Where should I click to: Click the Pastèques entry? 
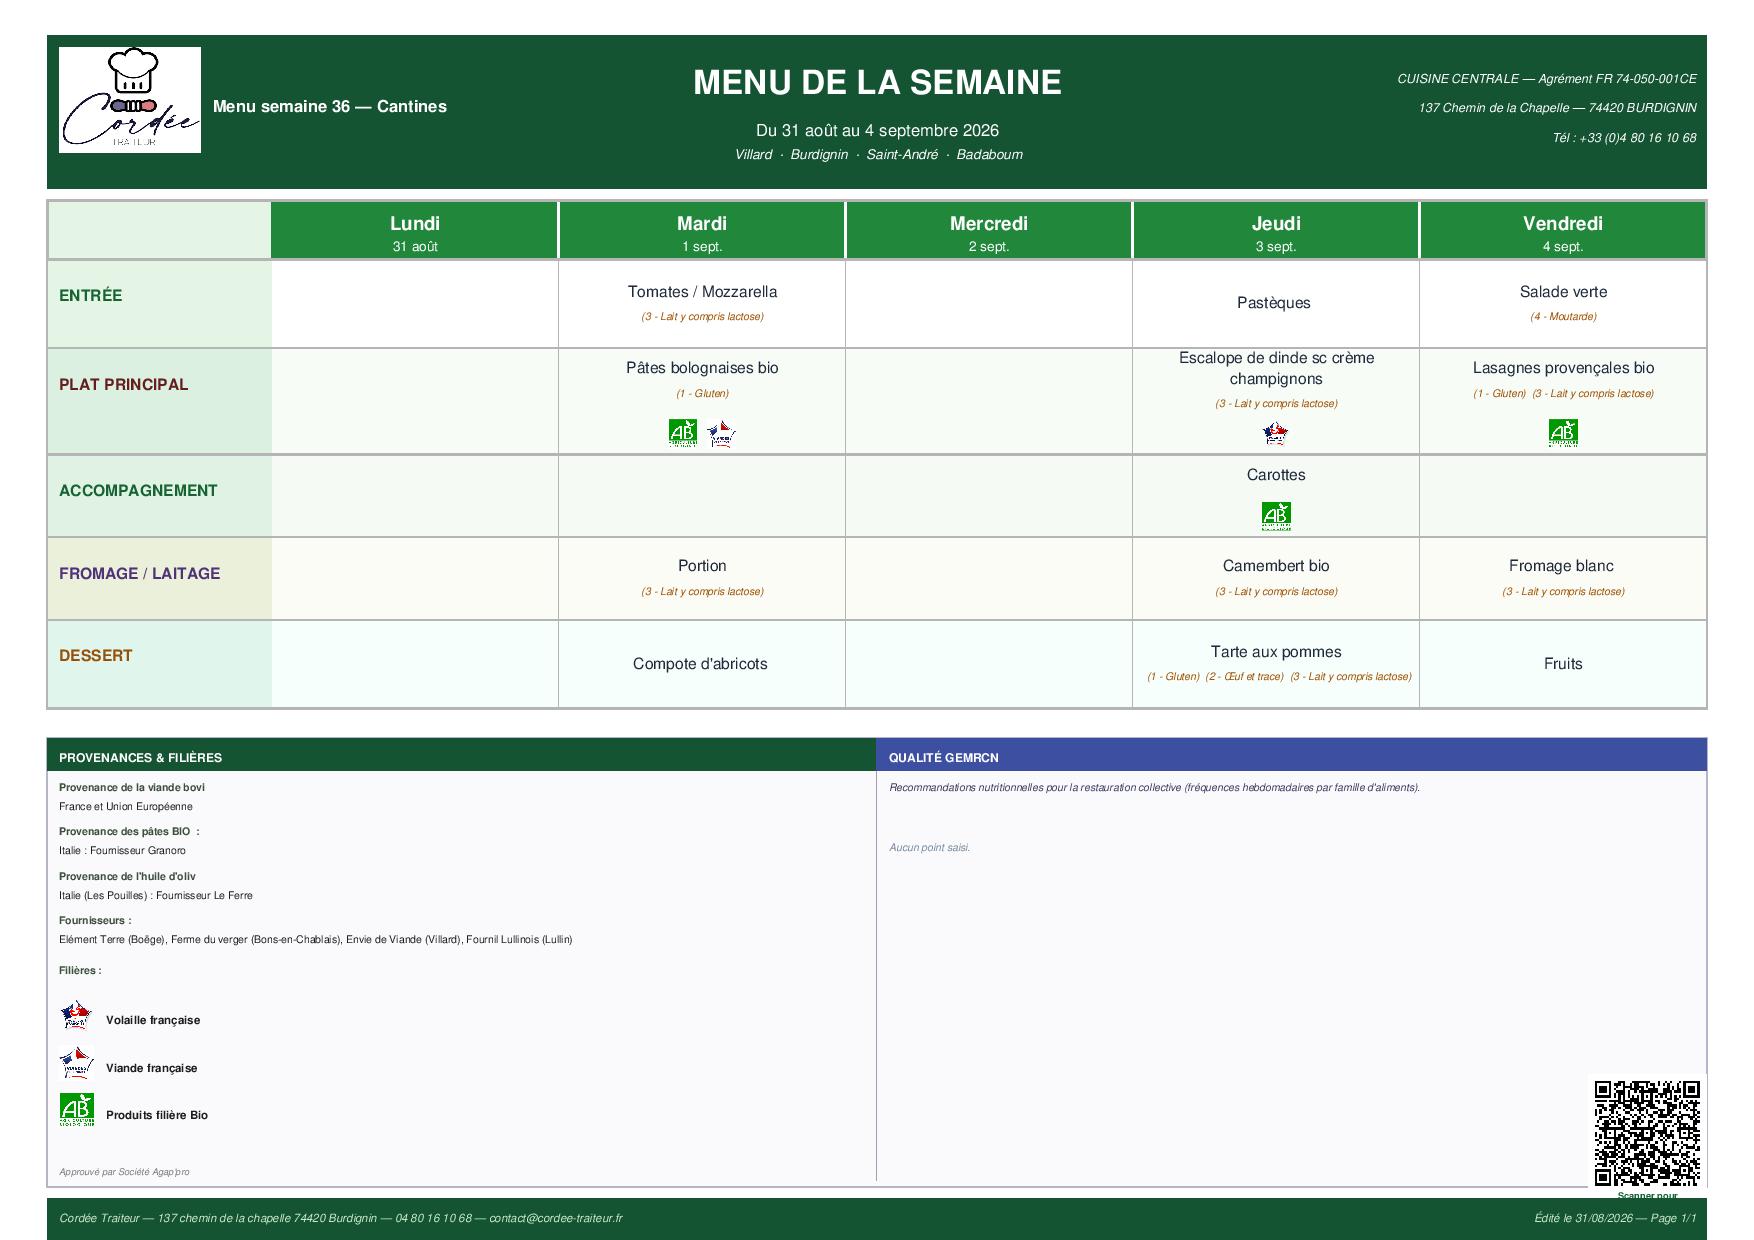[1274, 303]
